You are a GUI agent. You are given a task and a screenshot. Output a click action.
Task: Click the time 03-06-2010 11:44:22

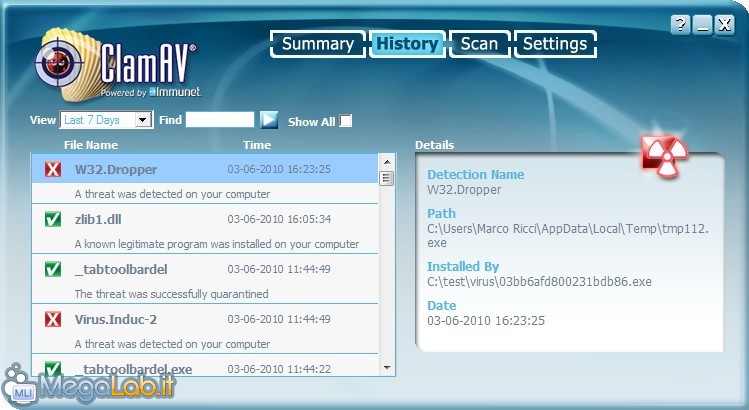point(279,369)
